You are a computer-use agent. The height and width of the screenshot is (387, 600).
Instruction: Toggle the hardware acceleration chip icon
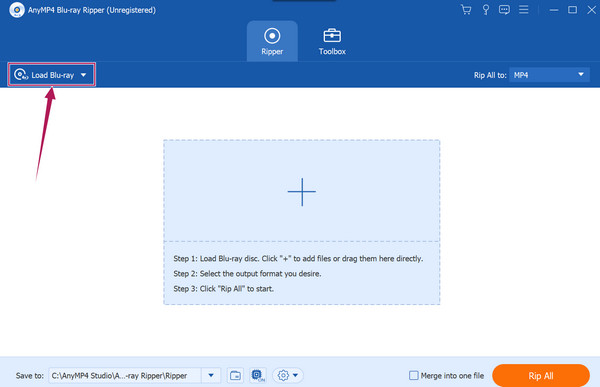pos(258,376)
